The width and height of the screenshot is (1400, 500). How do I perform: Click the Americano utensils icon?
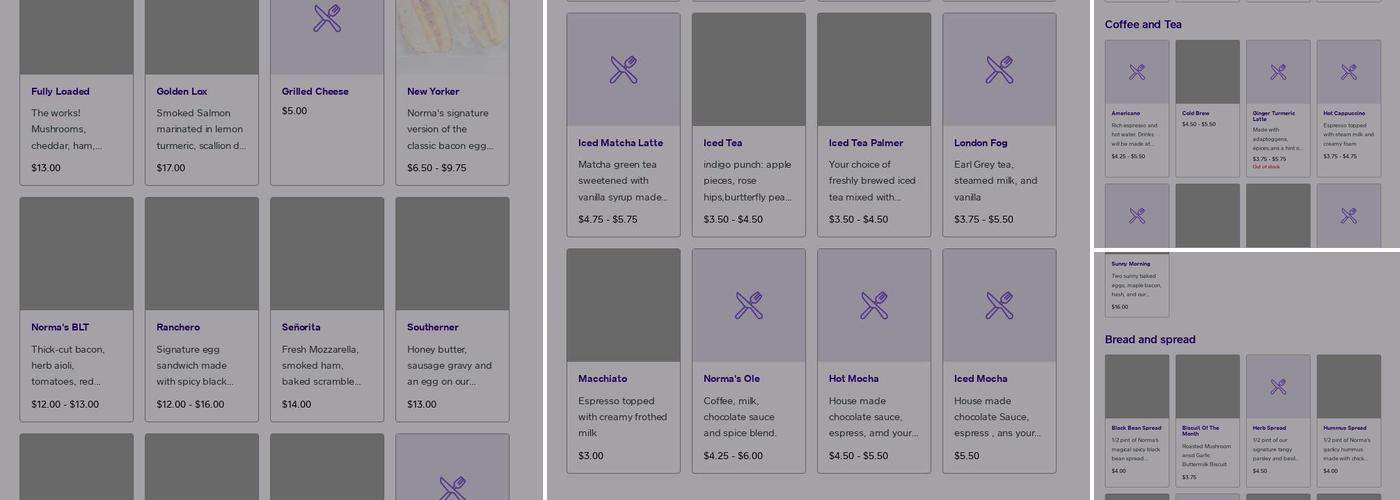click(1137, 72)
